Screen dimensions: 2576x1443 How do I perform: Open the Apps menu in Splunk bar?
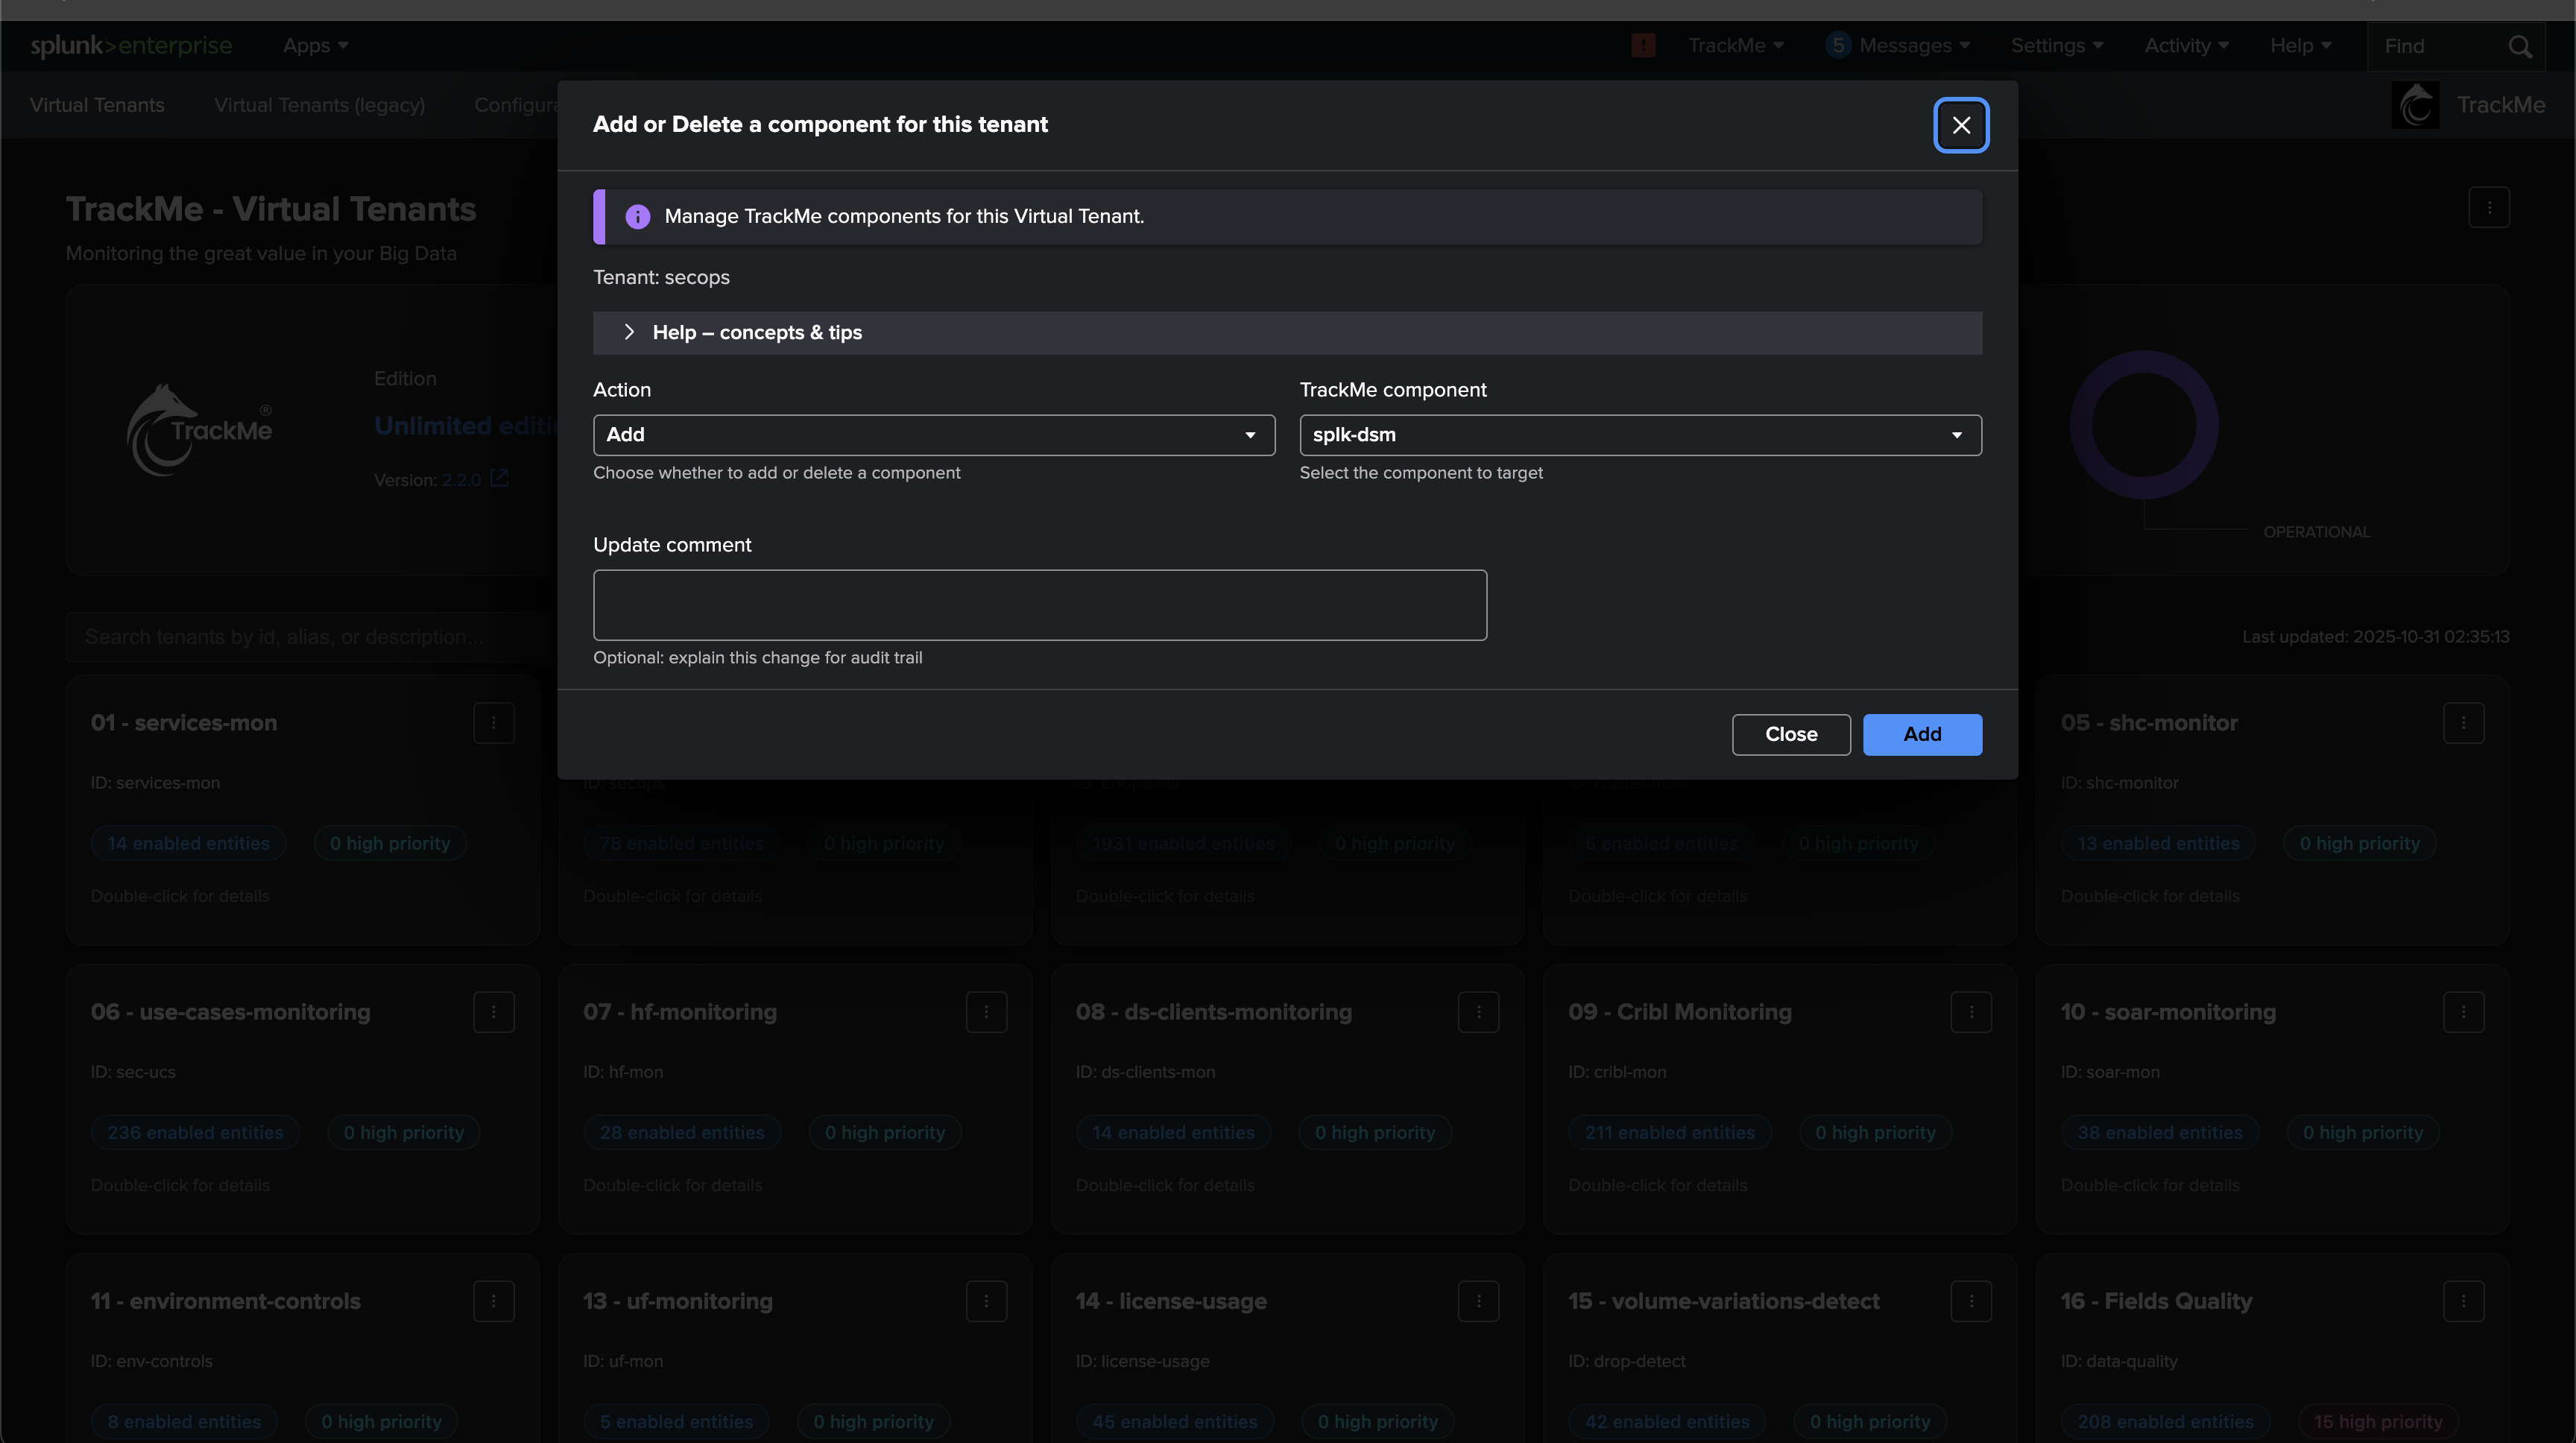[315, 46]
